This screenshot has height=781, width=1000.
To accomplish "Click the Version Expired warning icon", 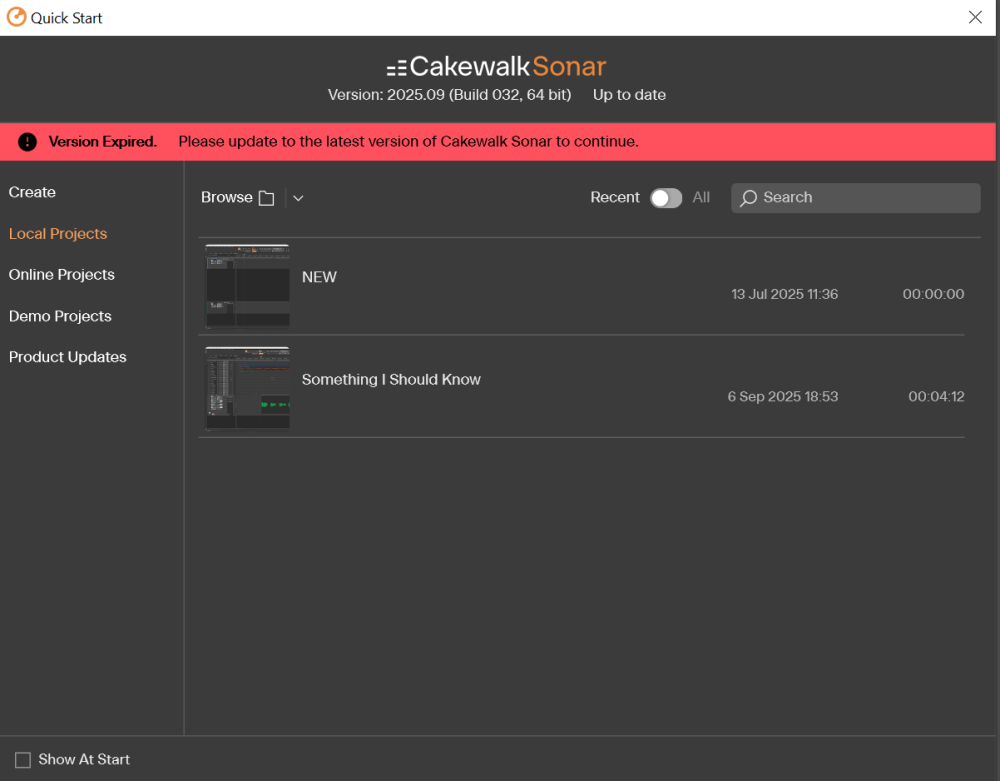I will 27,142.
